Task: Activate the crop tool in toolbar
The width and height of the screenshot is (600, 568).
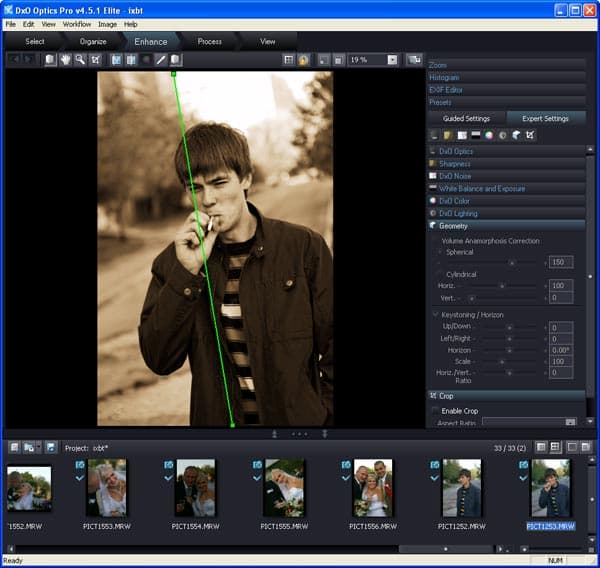Action: click(x=95, y=60)
